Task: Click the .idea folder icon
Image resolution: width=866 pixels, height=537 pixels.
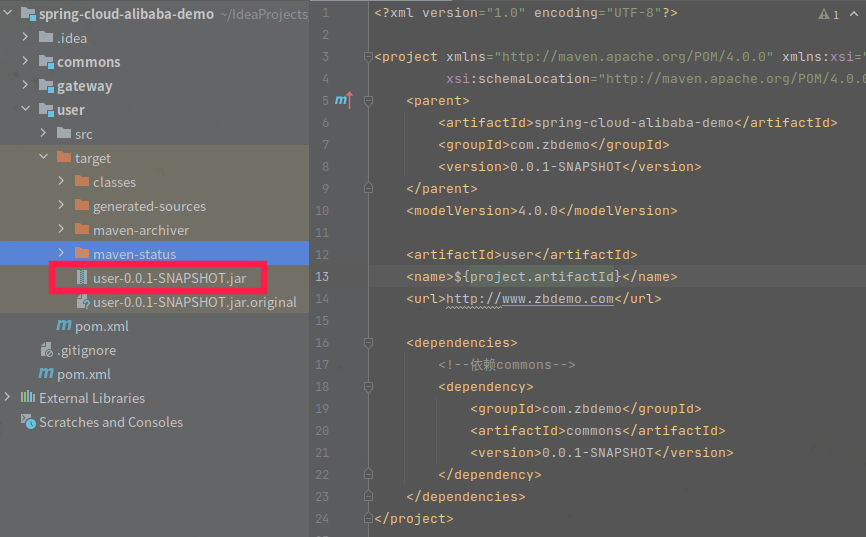Action: (x=46, y=37)
